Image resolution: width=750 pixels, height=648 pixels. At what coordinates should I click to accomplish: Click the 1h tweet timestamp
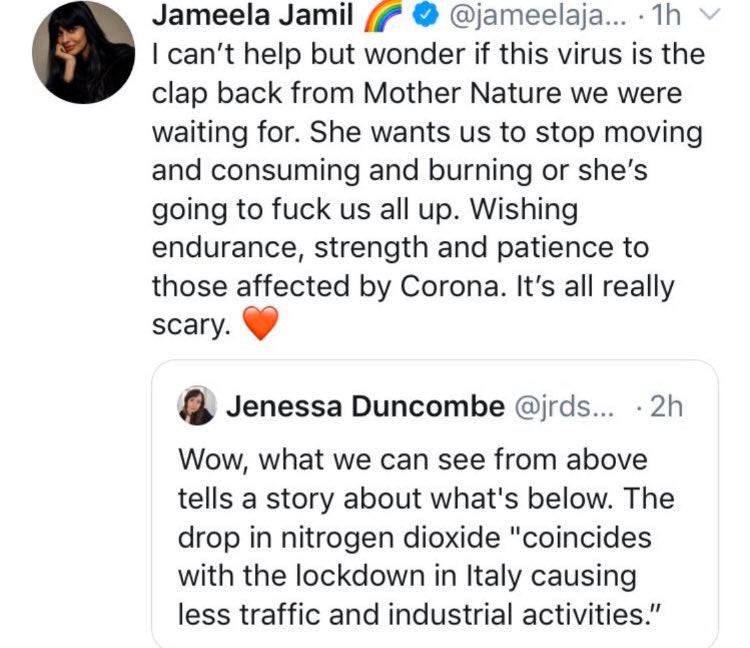point(665,15)
